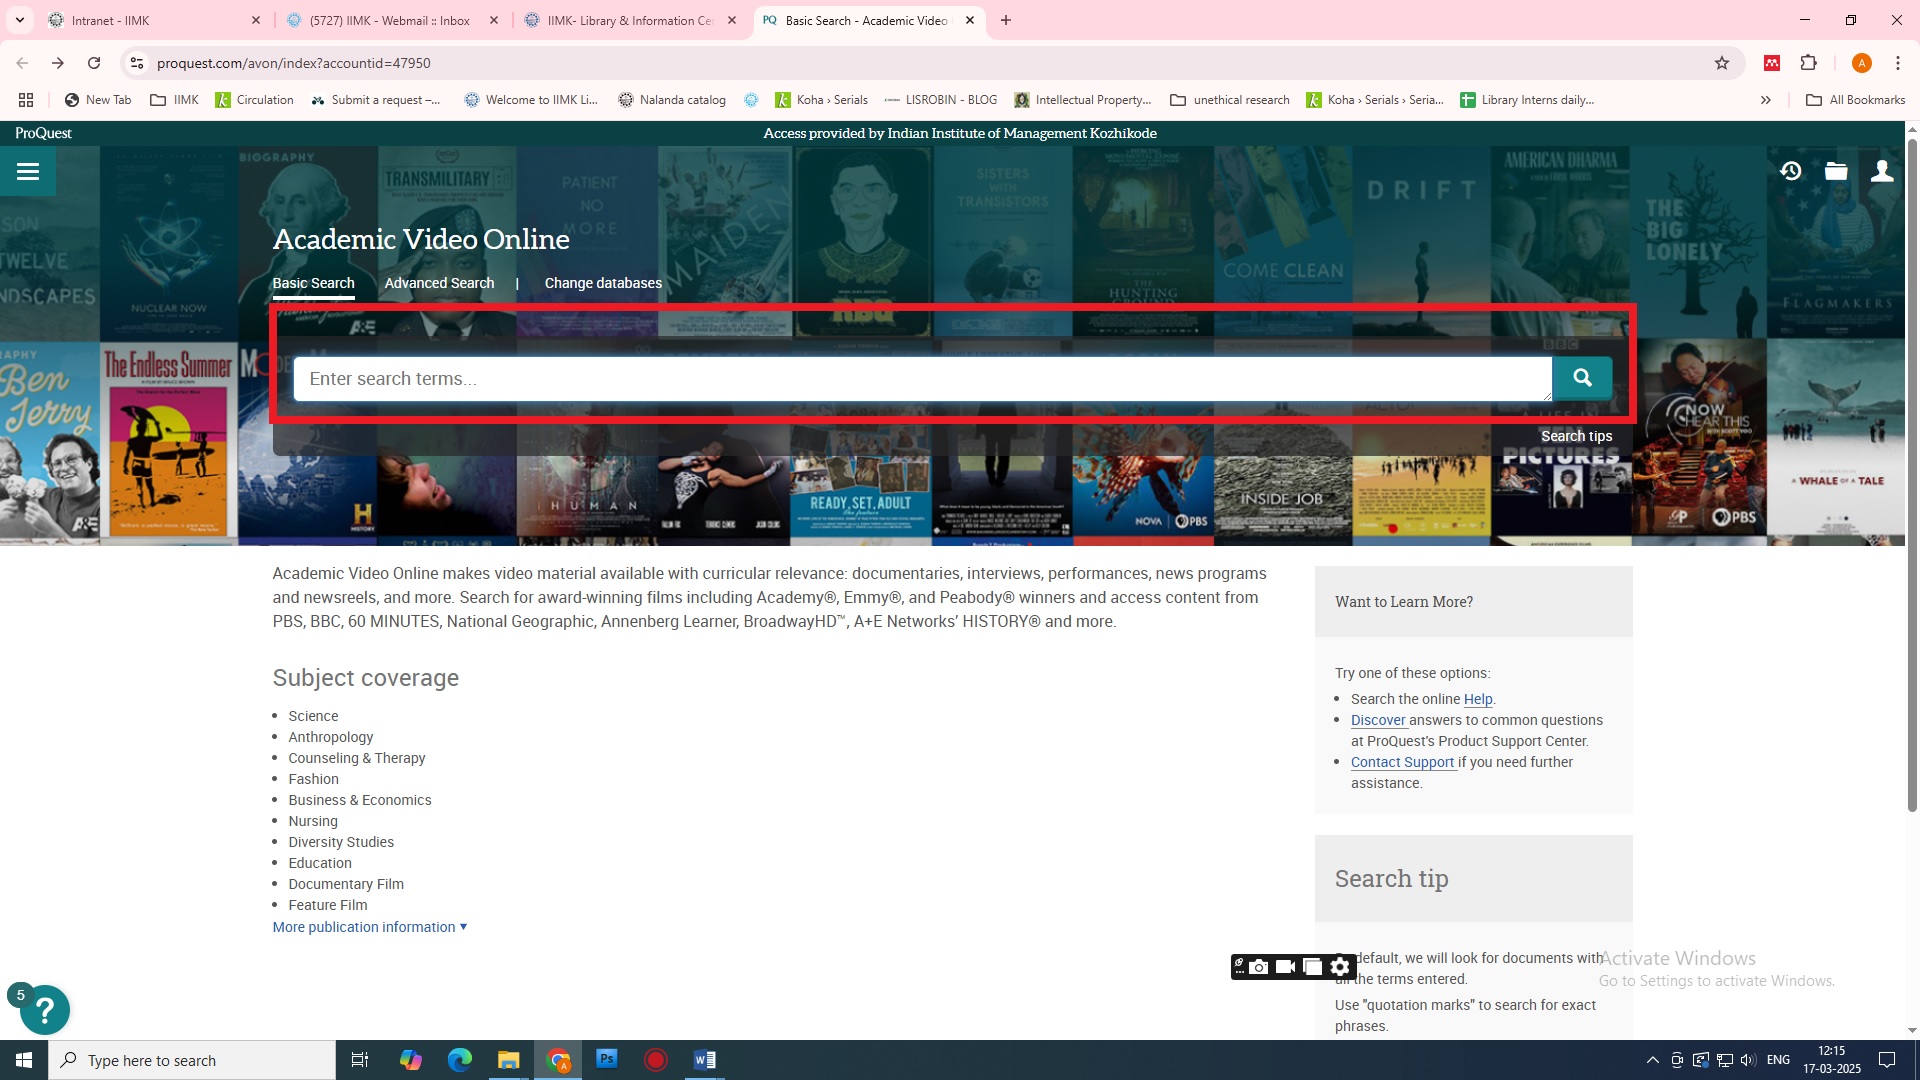Open the user profile icon
Image resolution: width=1920 pixels, height=1080 pixels.
click(1882, 171)
